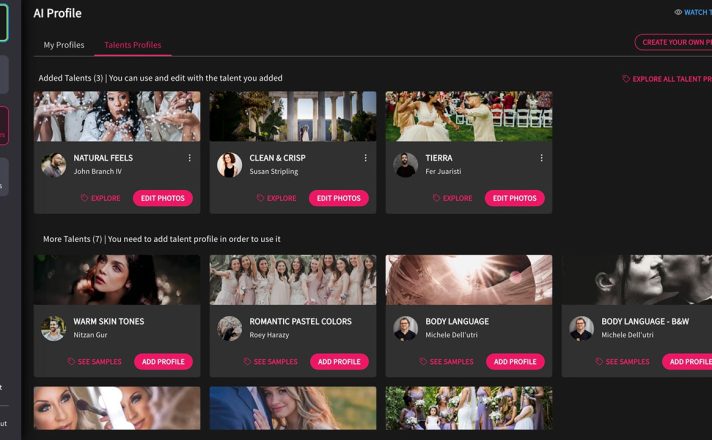Click the teal-outlined sidebar item at top
The height and width of the screenshot is (440, 712).
click(x=4, y=23)
